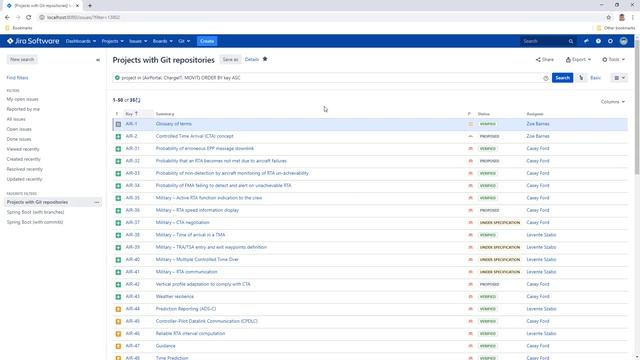Open the Export dropdown
The image size is (640, 360).
coord(578,60)
